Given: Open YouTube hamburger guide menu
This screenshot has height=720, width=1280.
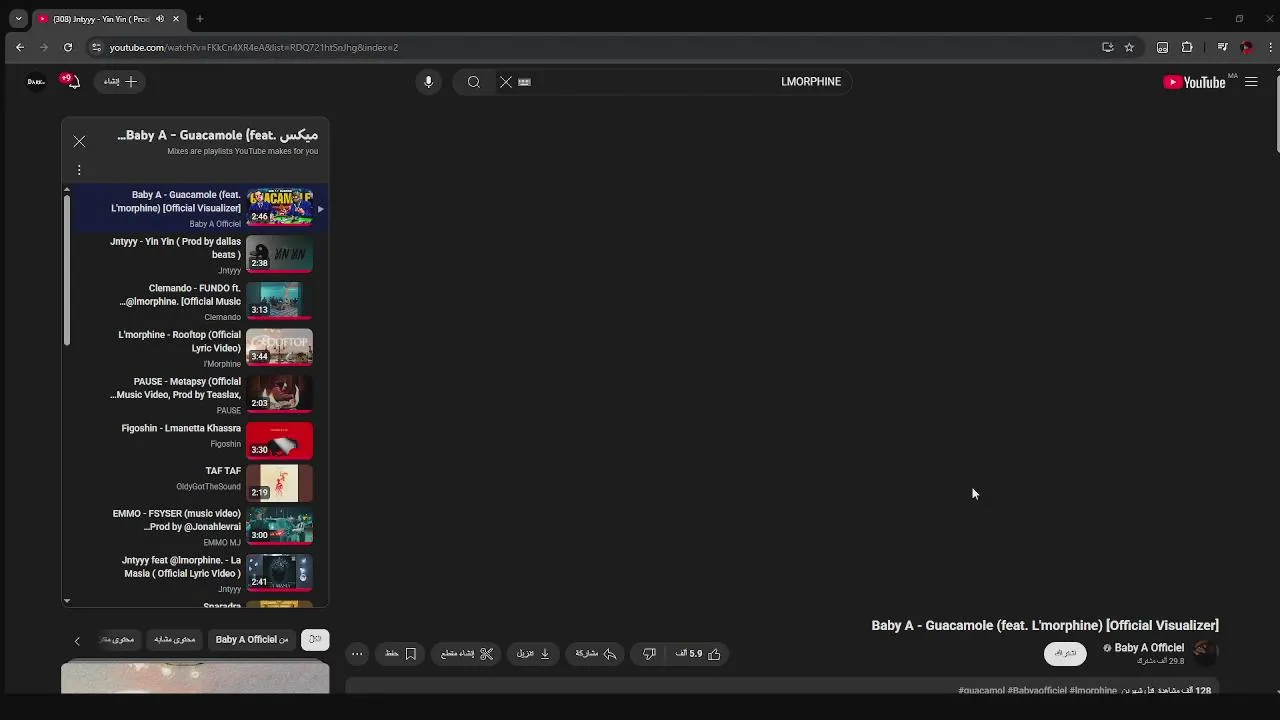Looking at the screenshot, I should tap(1251, 82).
